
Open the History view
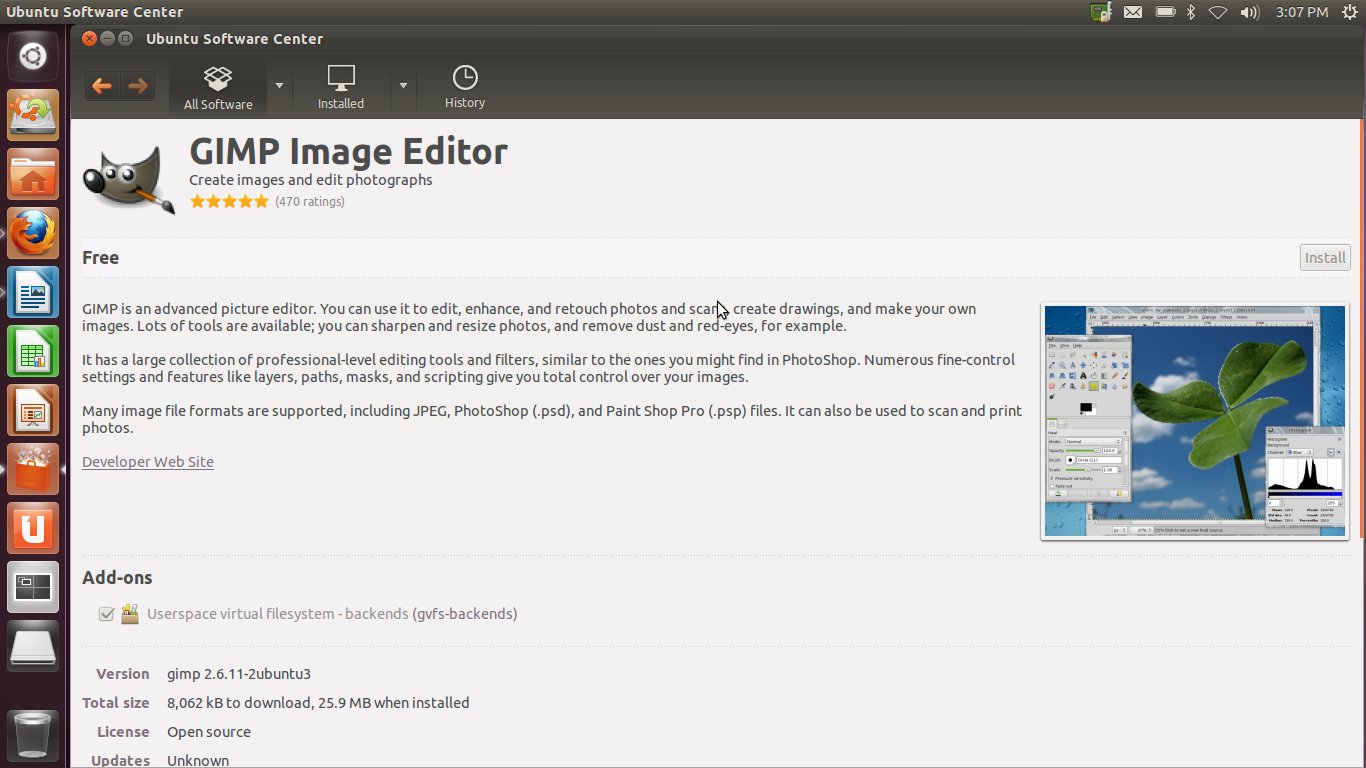tap(465, 88)
